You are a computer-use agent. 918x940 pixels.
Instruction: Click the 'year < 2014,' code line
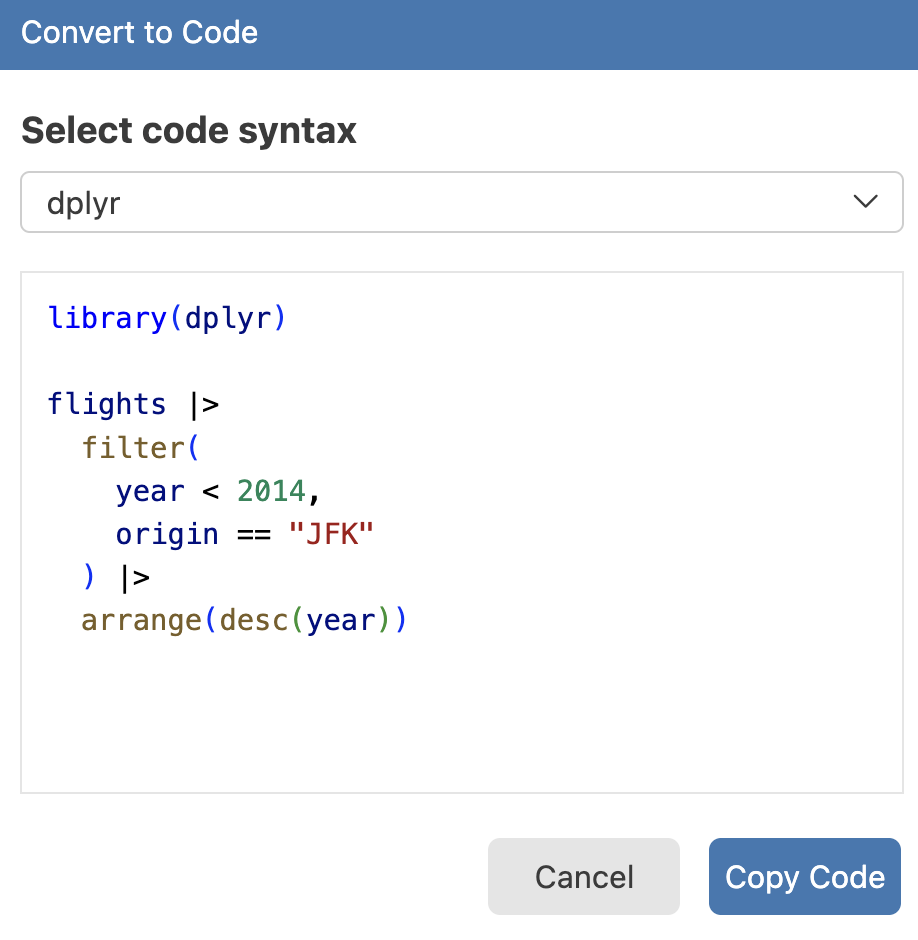218,491
